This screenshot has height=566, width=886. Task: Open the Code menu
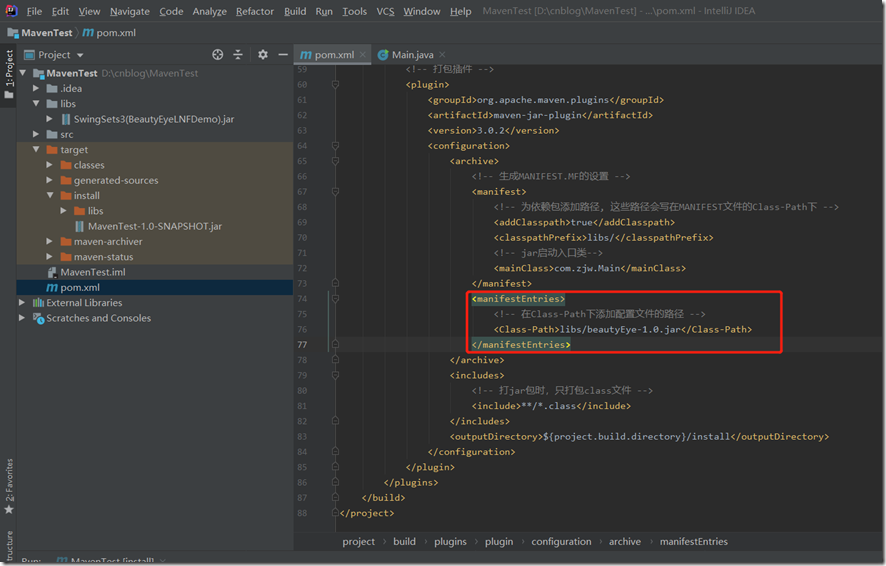pyautogui.click(x=171, y=11)
